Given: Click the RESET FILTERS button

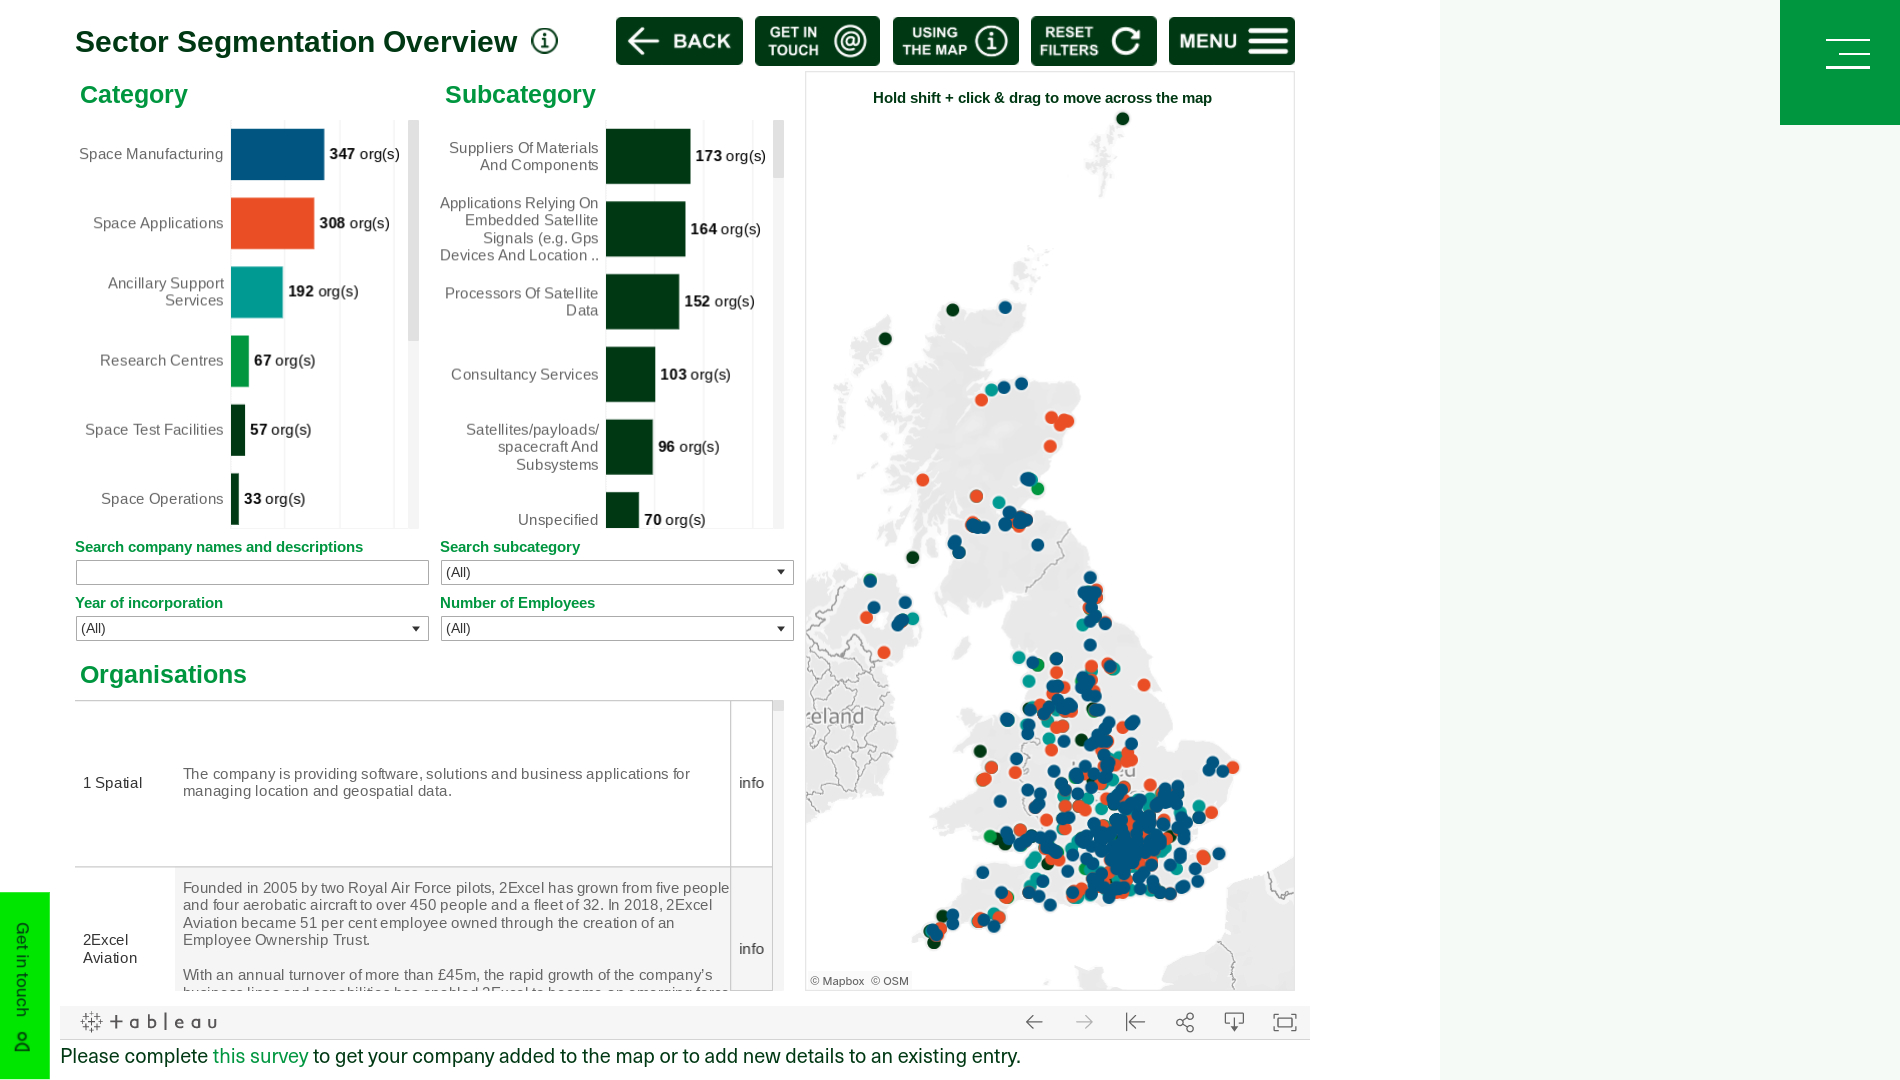Looking at the screenshot, I should (1093, 41).
